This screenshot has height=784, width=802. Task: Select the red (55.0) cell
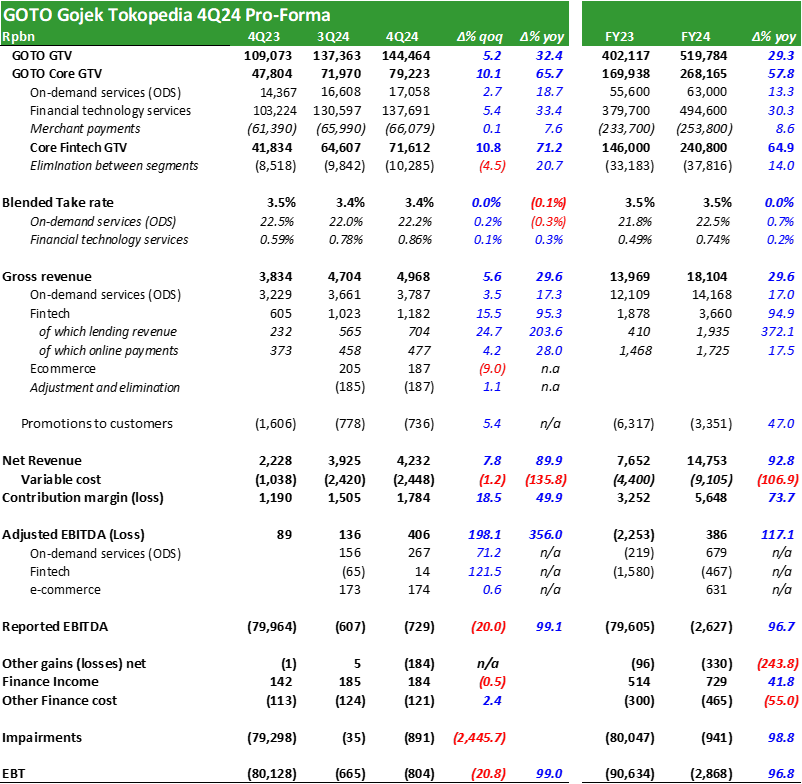click(779, 701)
